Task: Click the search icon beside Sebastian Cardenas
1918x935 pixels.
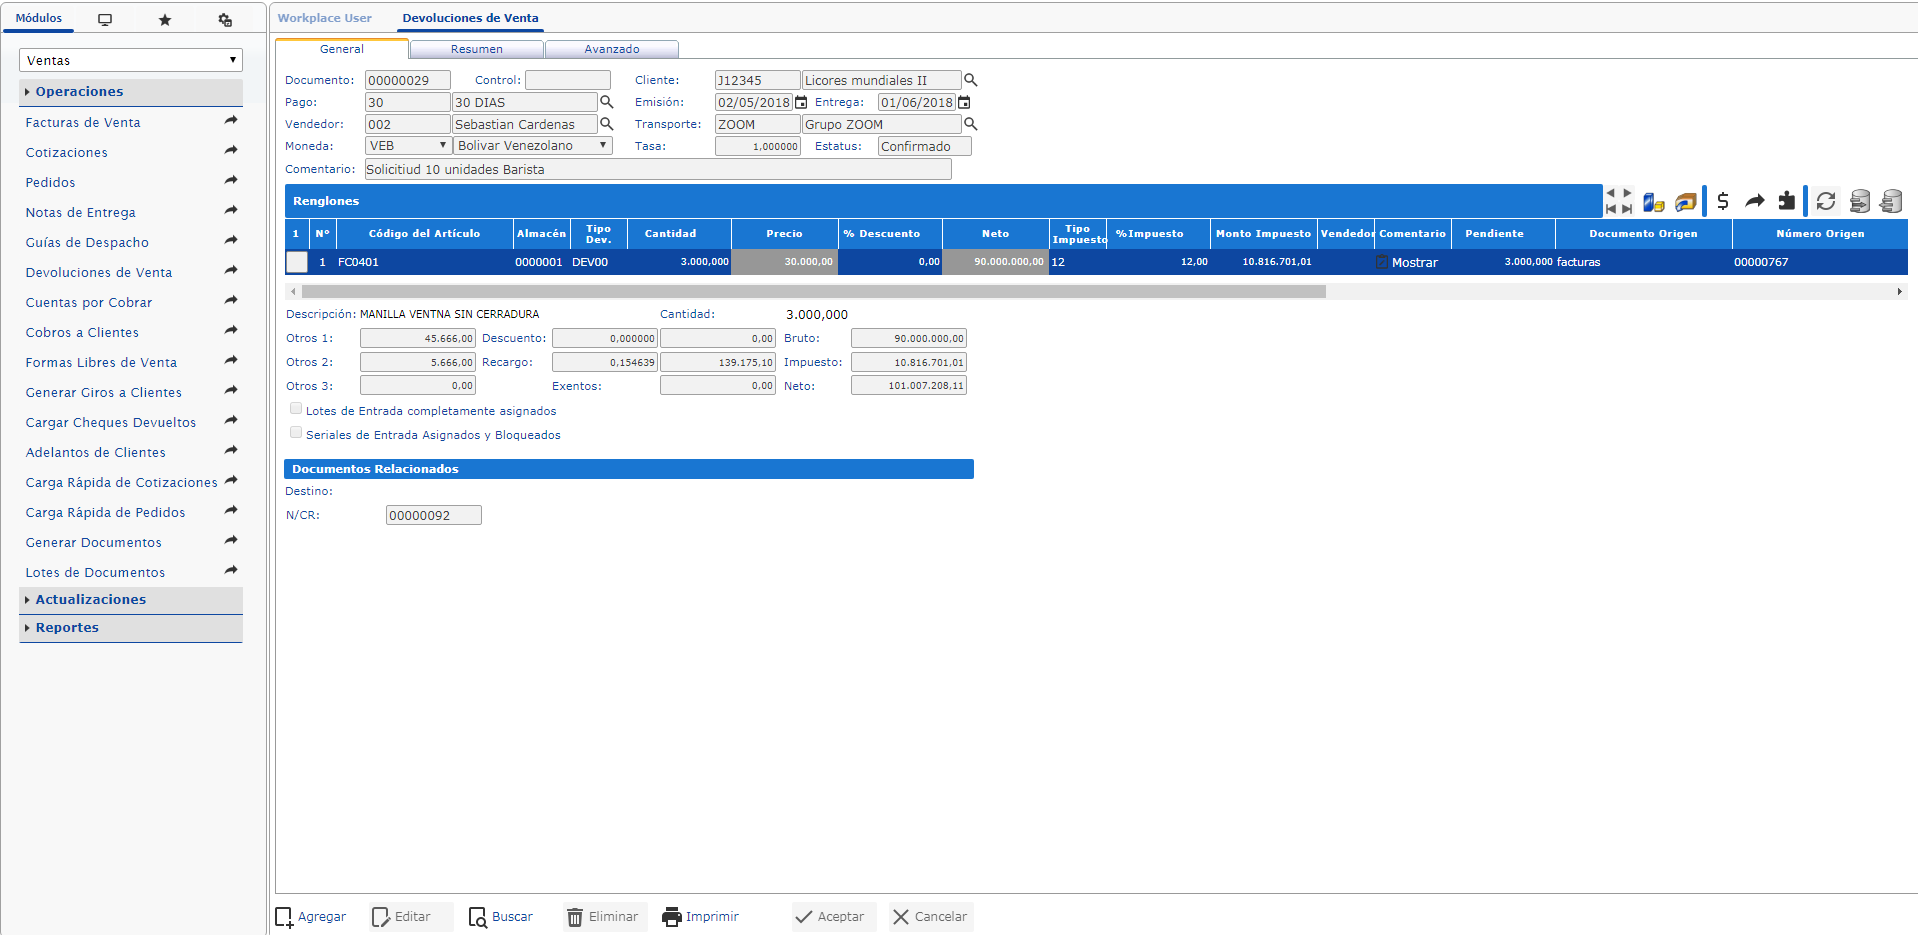Action: 606,124
